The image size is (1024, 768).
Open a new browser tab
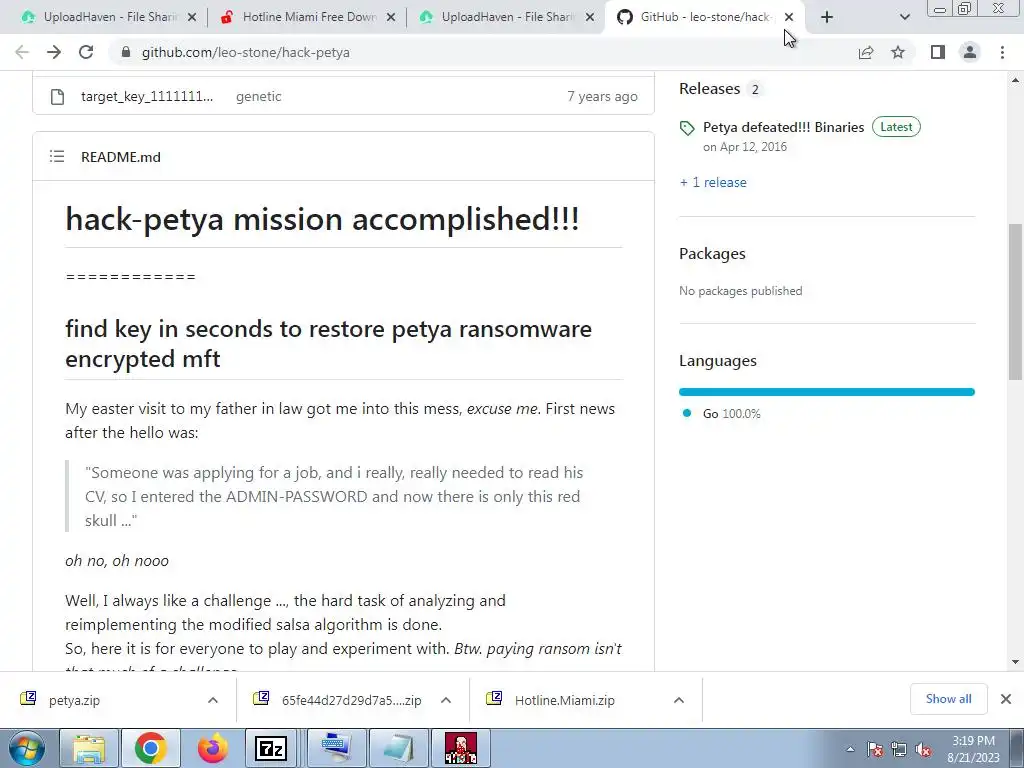point(827,17)
